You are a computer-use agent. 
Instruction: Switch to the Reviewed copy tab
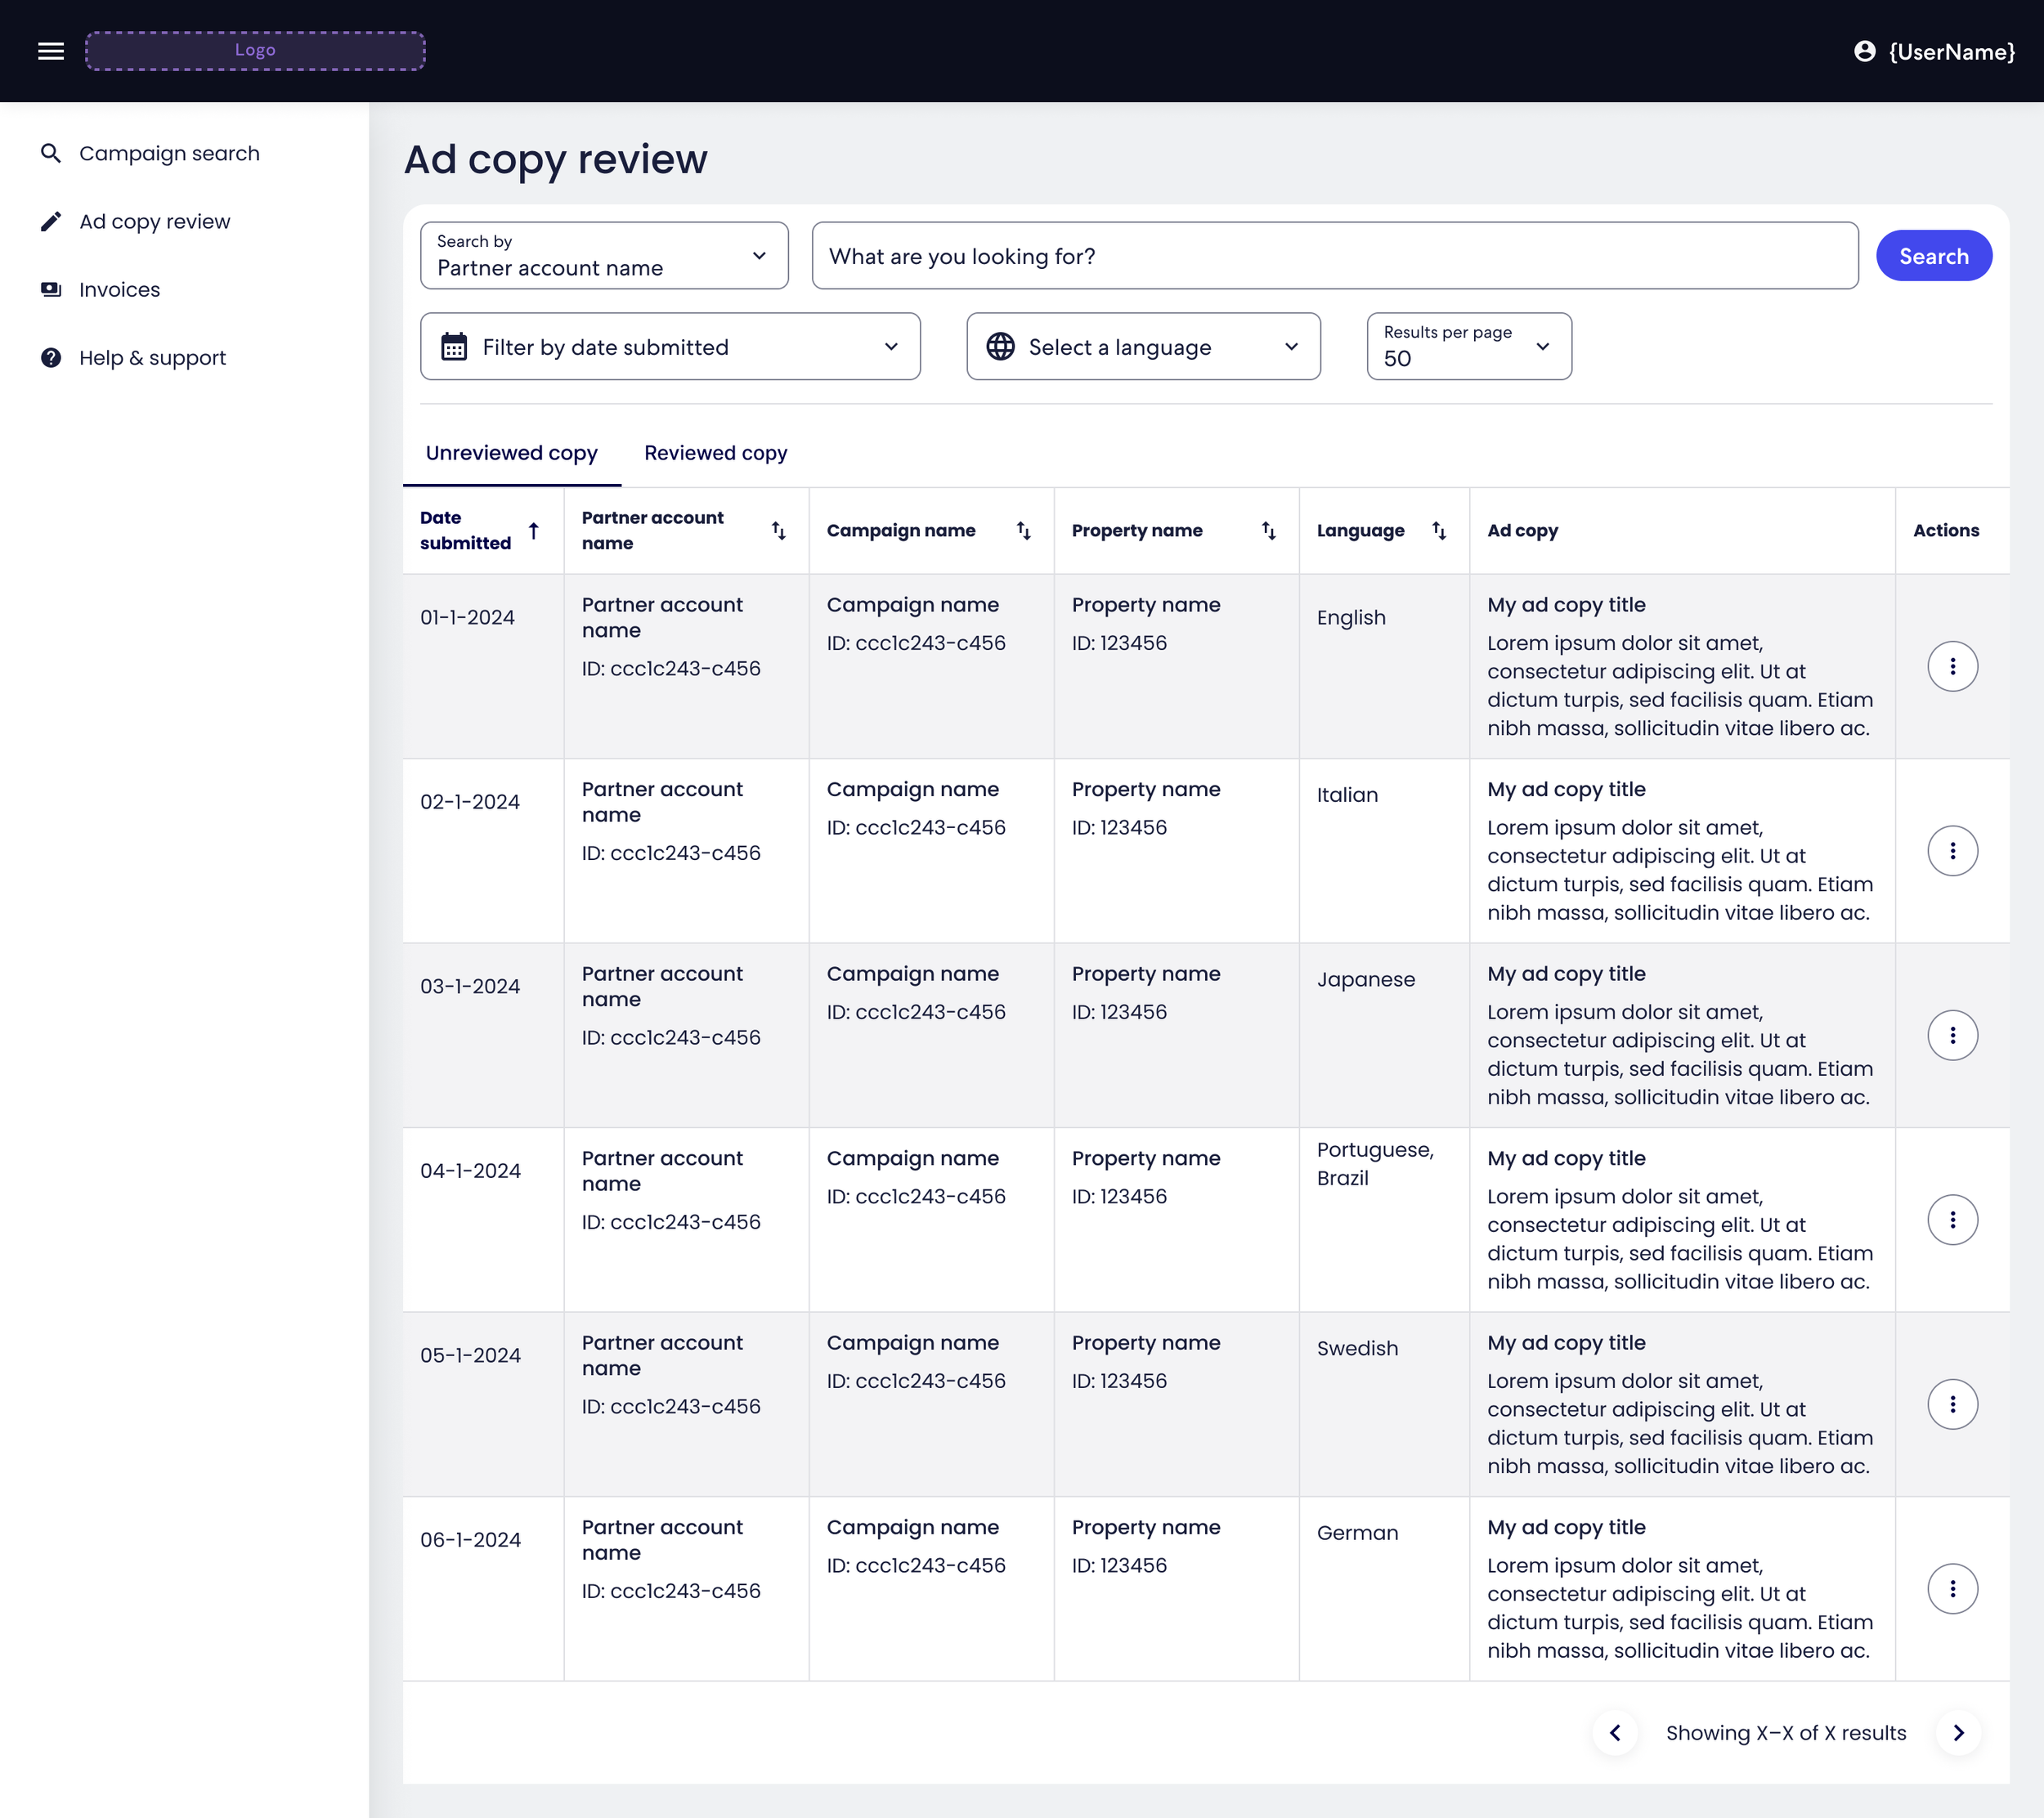[x=715, y=452]
